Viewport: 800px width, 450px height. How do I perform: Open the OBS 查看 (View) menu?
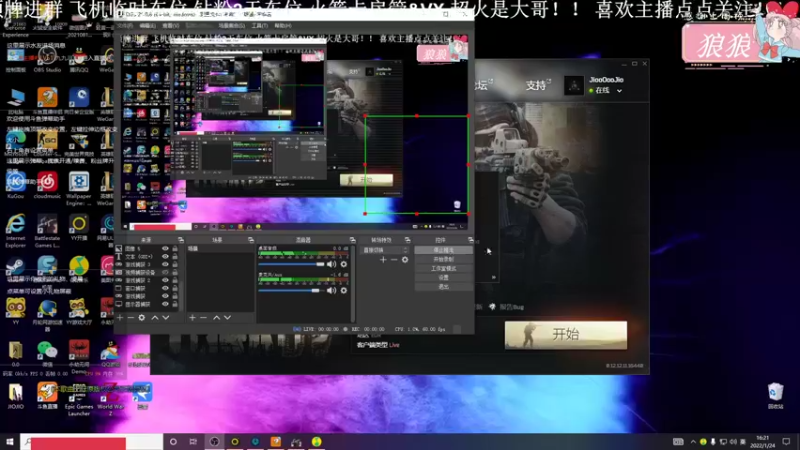click(x=170, y=26)
